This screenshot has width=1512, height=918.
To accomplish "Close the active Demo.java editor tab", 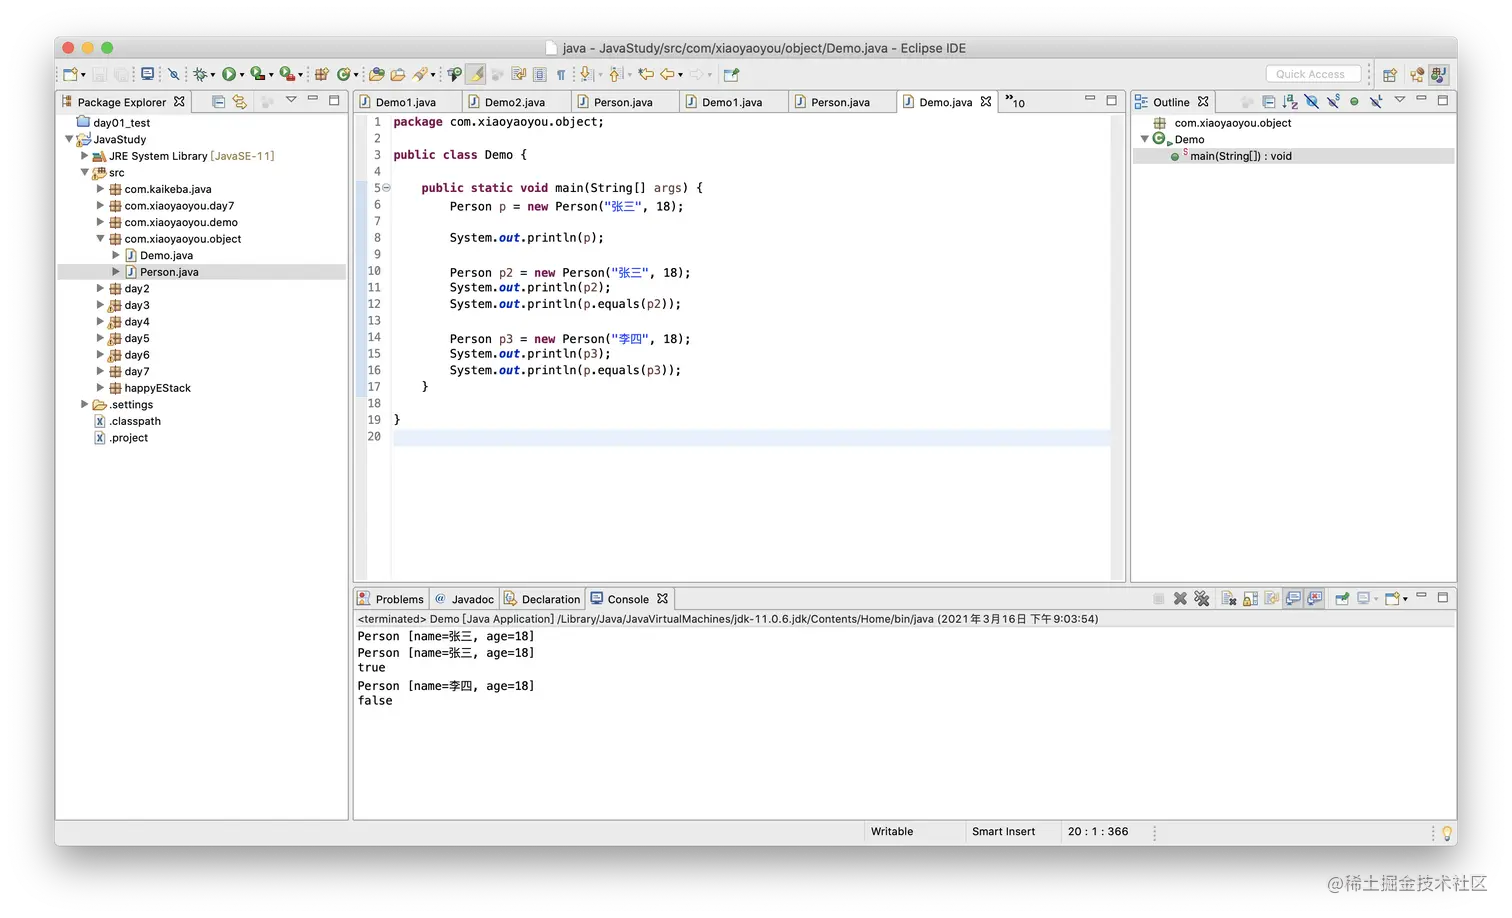I will tap(986, 101).
